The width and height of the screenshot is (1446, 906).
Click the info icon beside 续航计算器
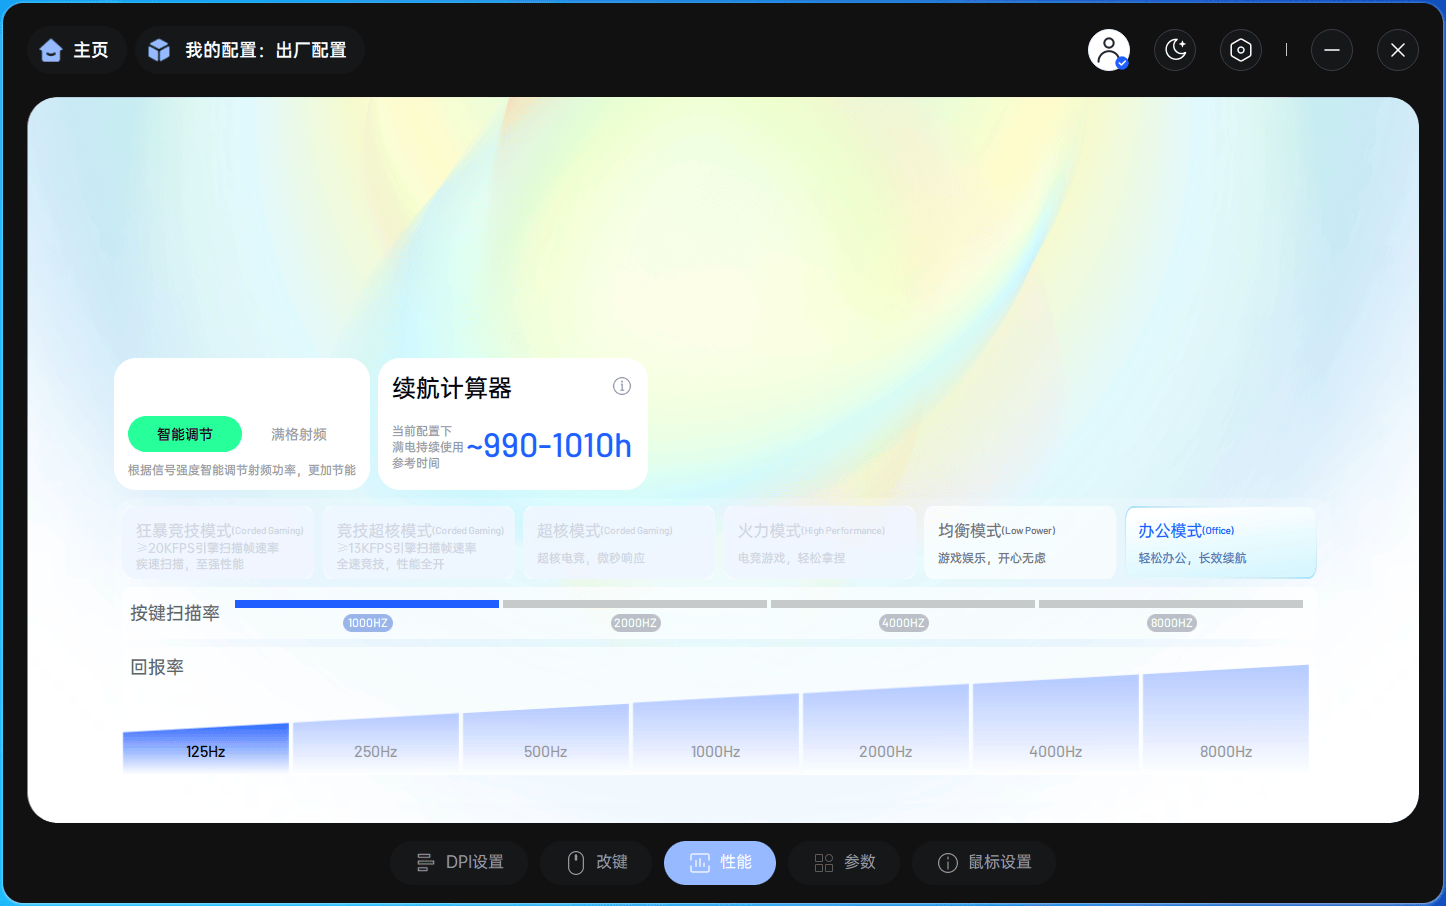tap(622, 386)
